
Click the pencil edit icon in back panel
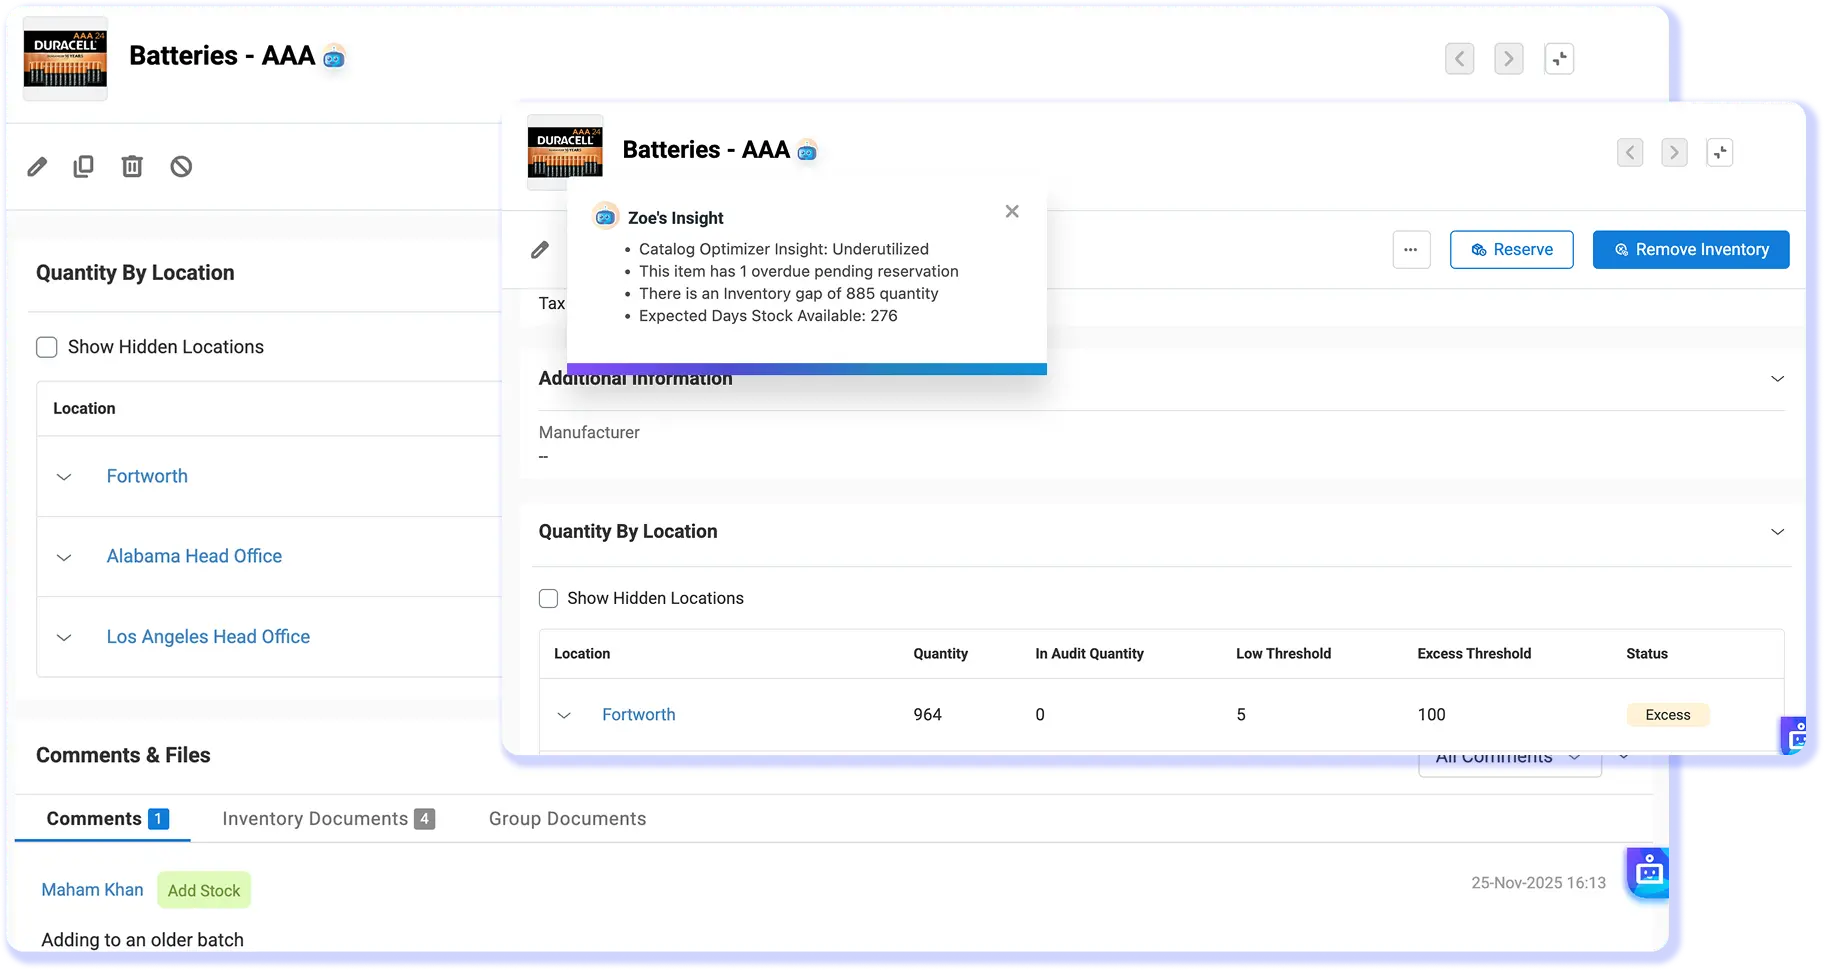click(x=37, y=167)
